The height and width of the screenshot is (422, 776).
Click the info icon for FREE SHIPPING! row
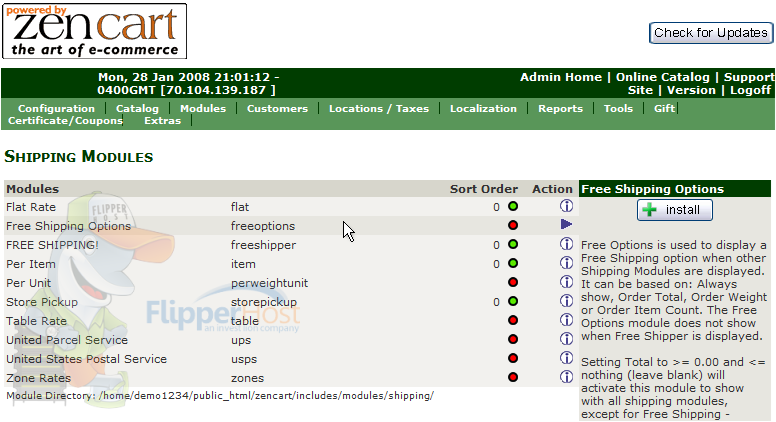tap(566, 244)
